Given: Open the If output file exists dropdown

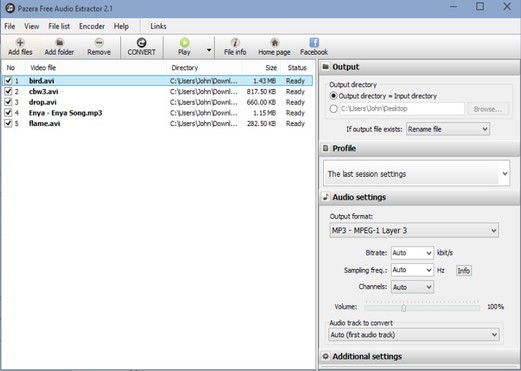Looking at the screenshot, I should [x=448, y=129].
